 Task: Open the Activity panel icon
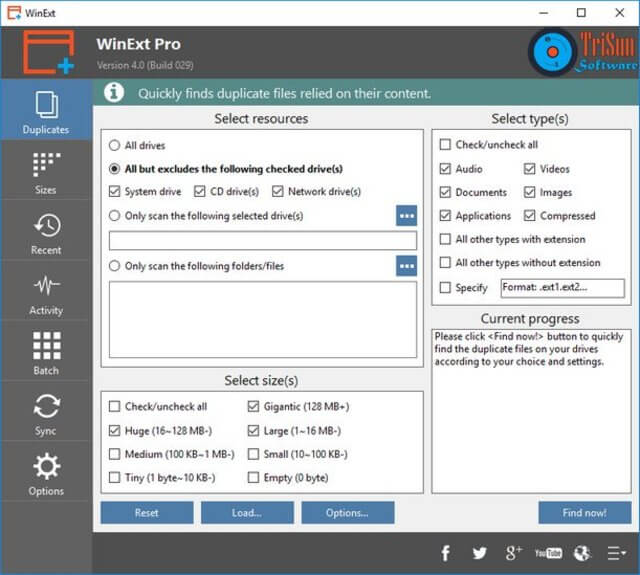point(47,285)
